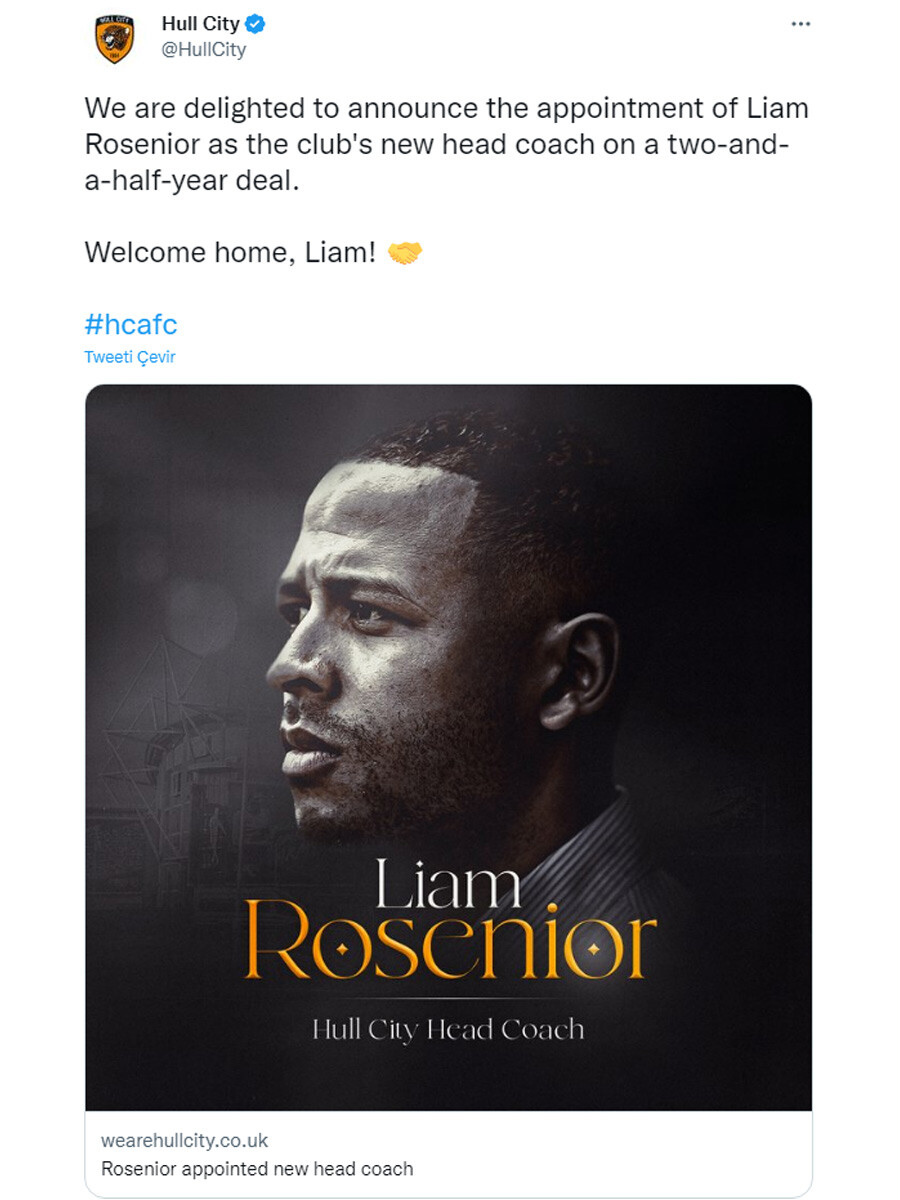Click the Tweeti Çevir translate link
Image resolution: width=900 pixels, height=1200 pixels.
point(130,357)
